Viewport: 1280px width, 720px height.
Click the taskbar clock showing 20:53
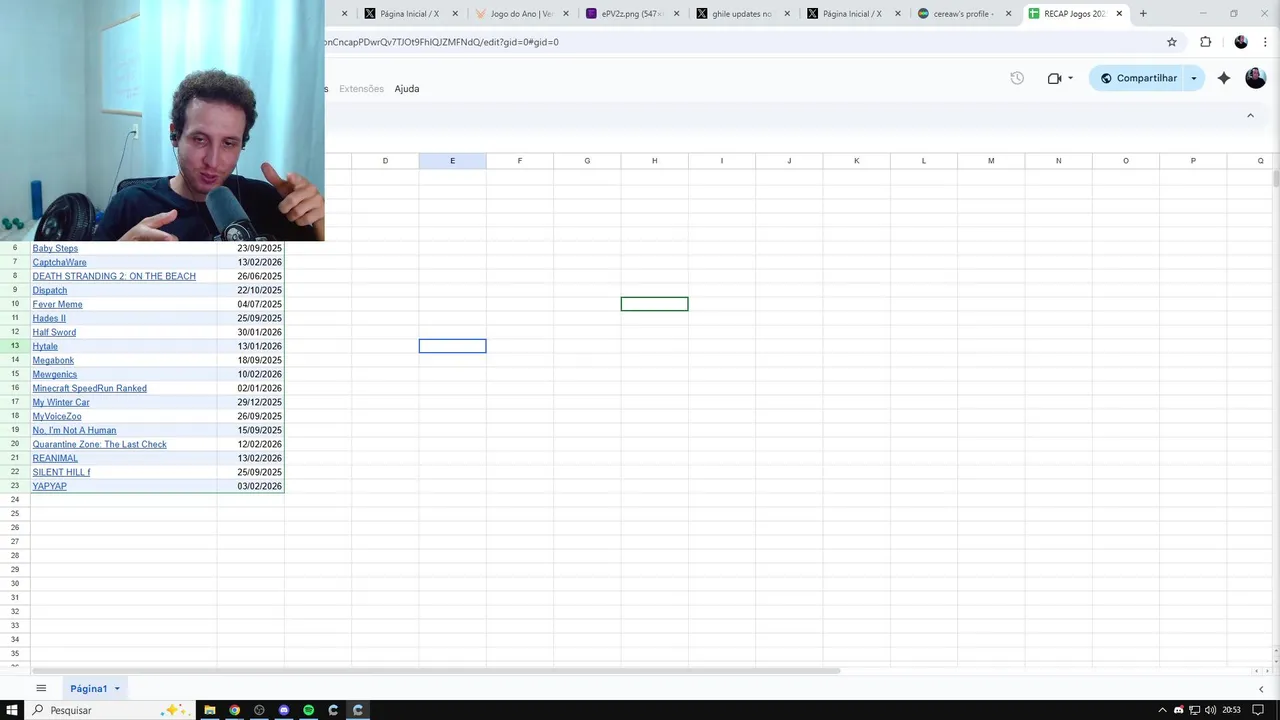[1231, 710]
